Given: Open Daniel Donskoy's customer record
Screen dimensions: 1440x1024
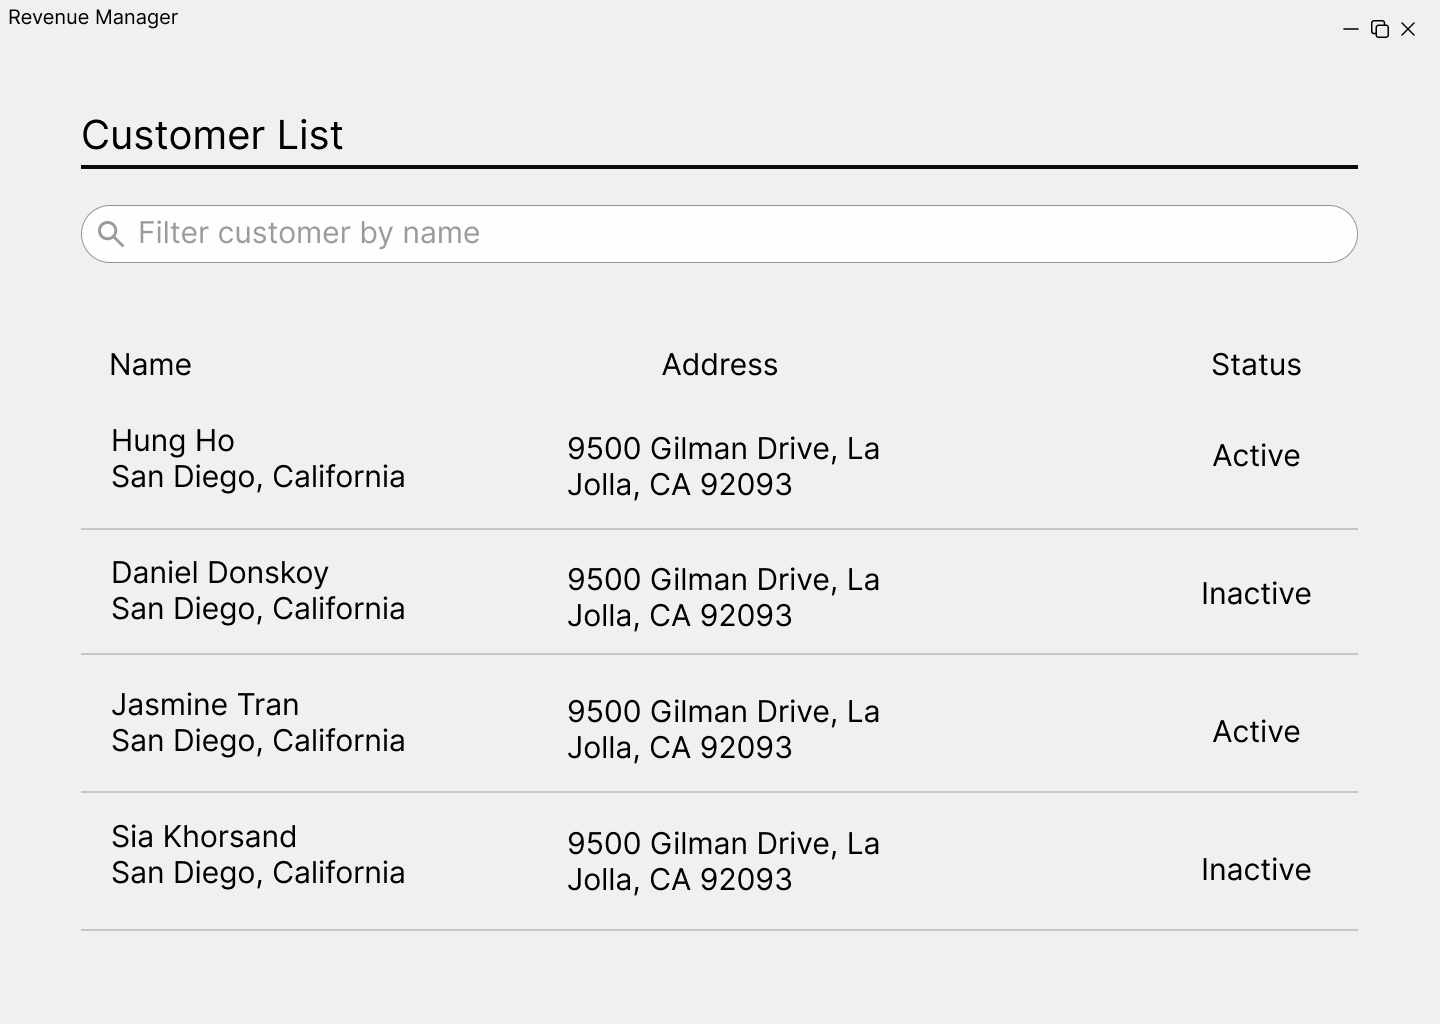Looking at the screenshot, I should point(220,573).
